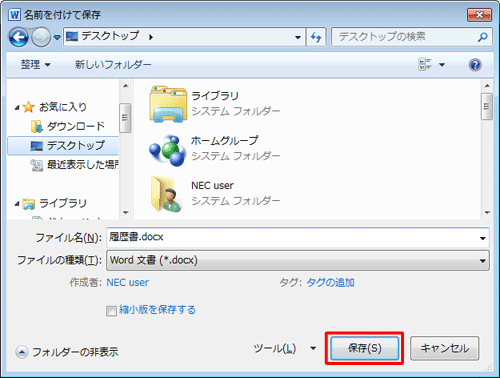Select お気に入り star icon in navigation pane

pyautogui.click(x=29, y=107)
